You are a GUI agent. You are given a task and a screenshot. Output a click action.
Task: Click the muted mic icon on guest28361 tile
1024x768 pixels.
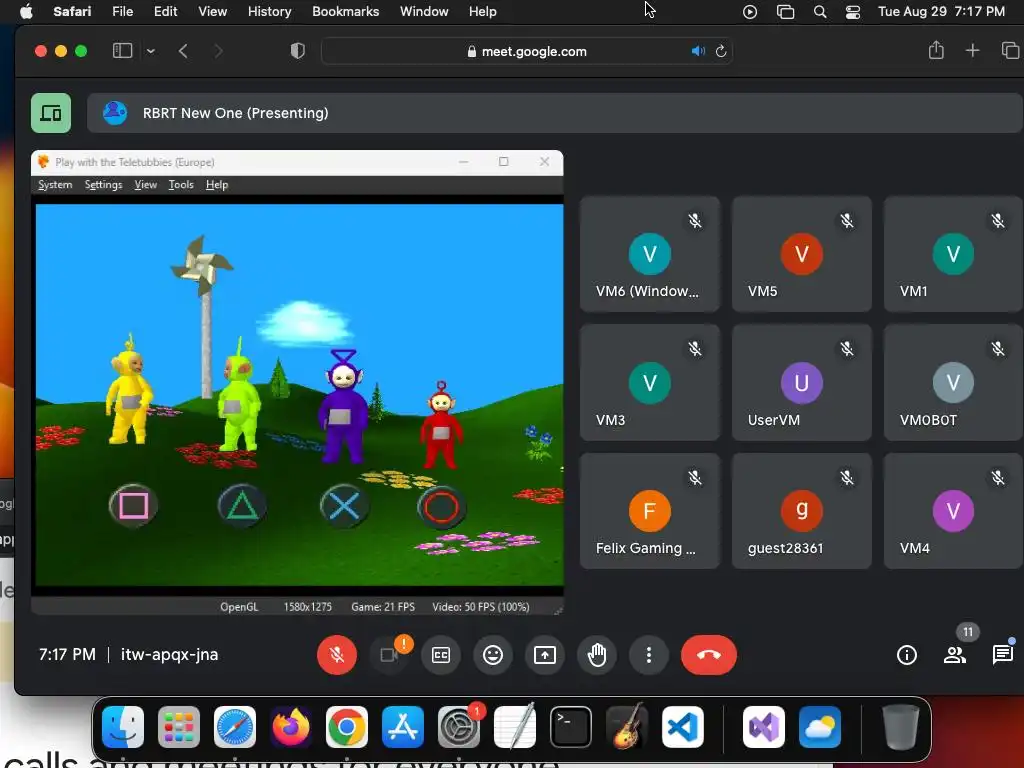(x=847, y=478)
